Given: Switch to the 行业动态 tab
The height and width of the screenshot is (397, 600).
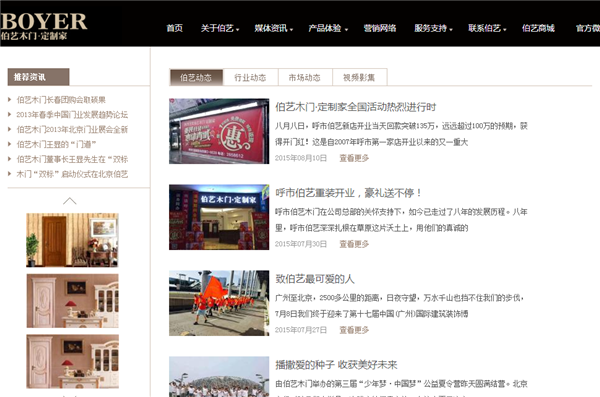Looking at the screenshot, I should tap(250, 77).
